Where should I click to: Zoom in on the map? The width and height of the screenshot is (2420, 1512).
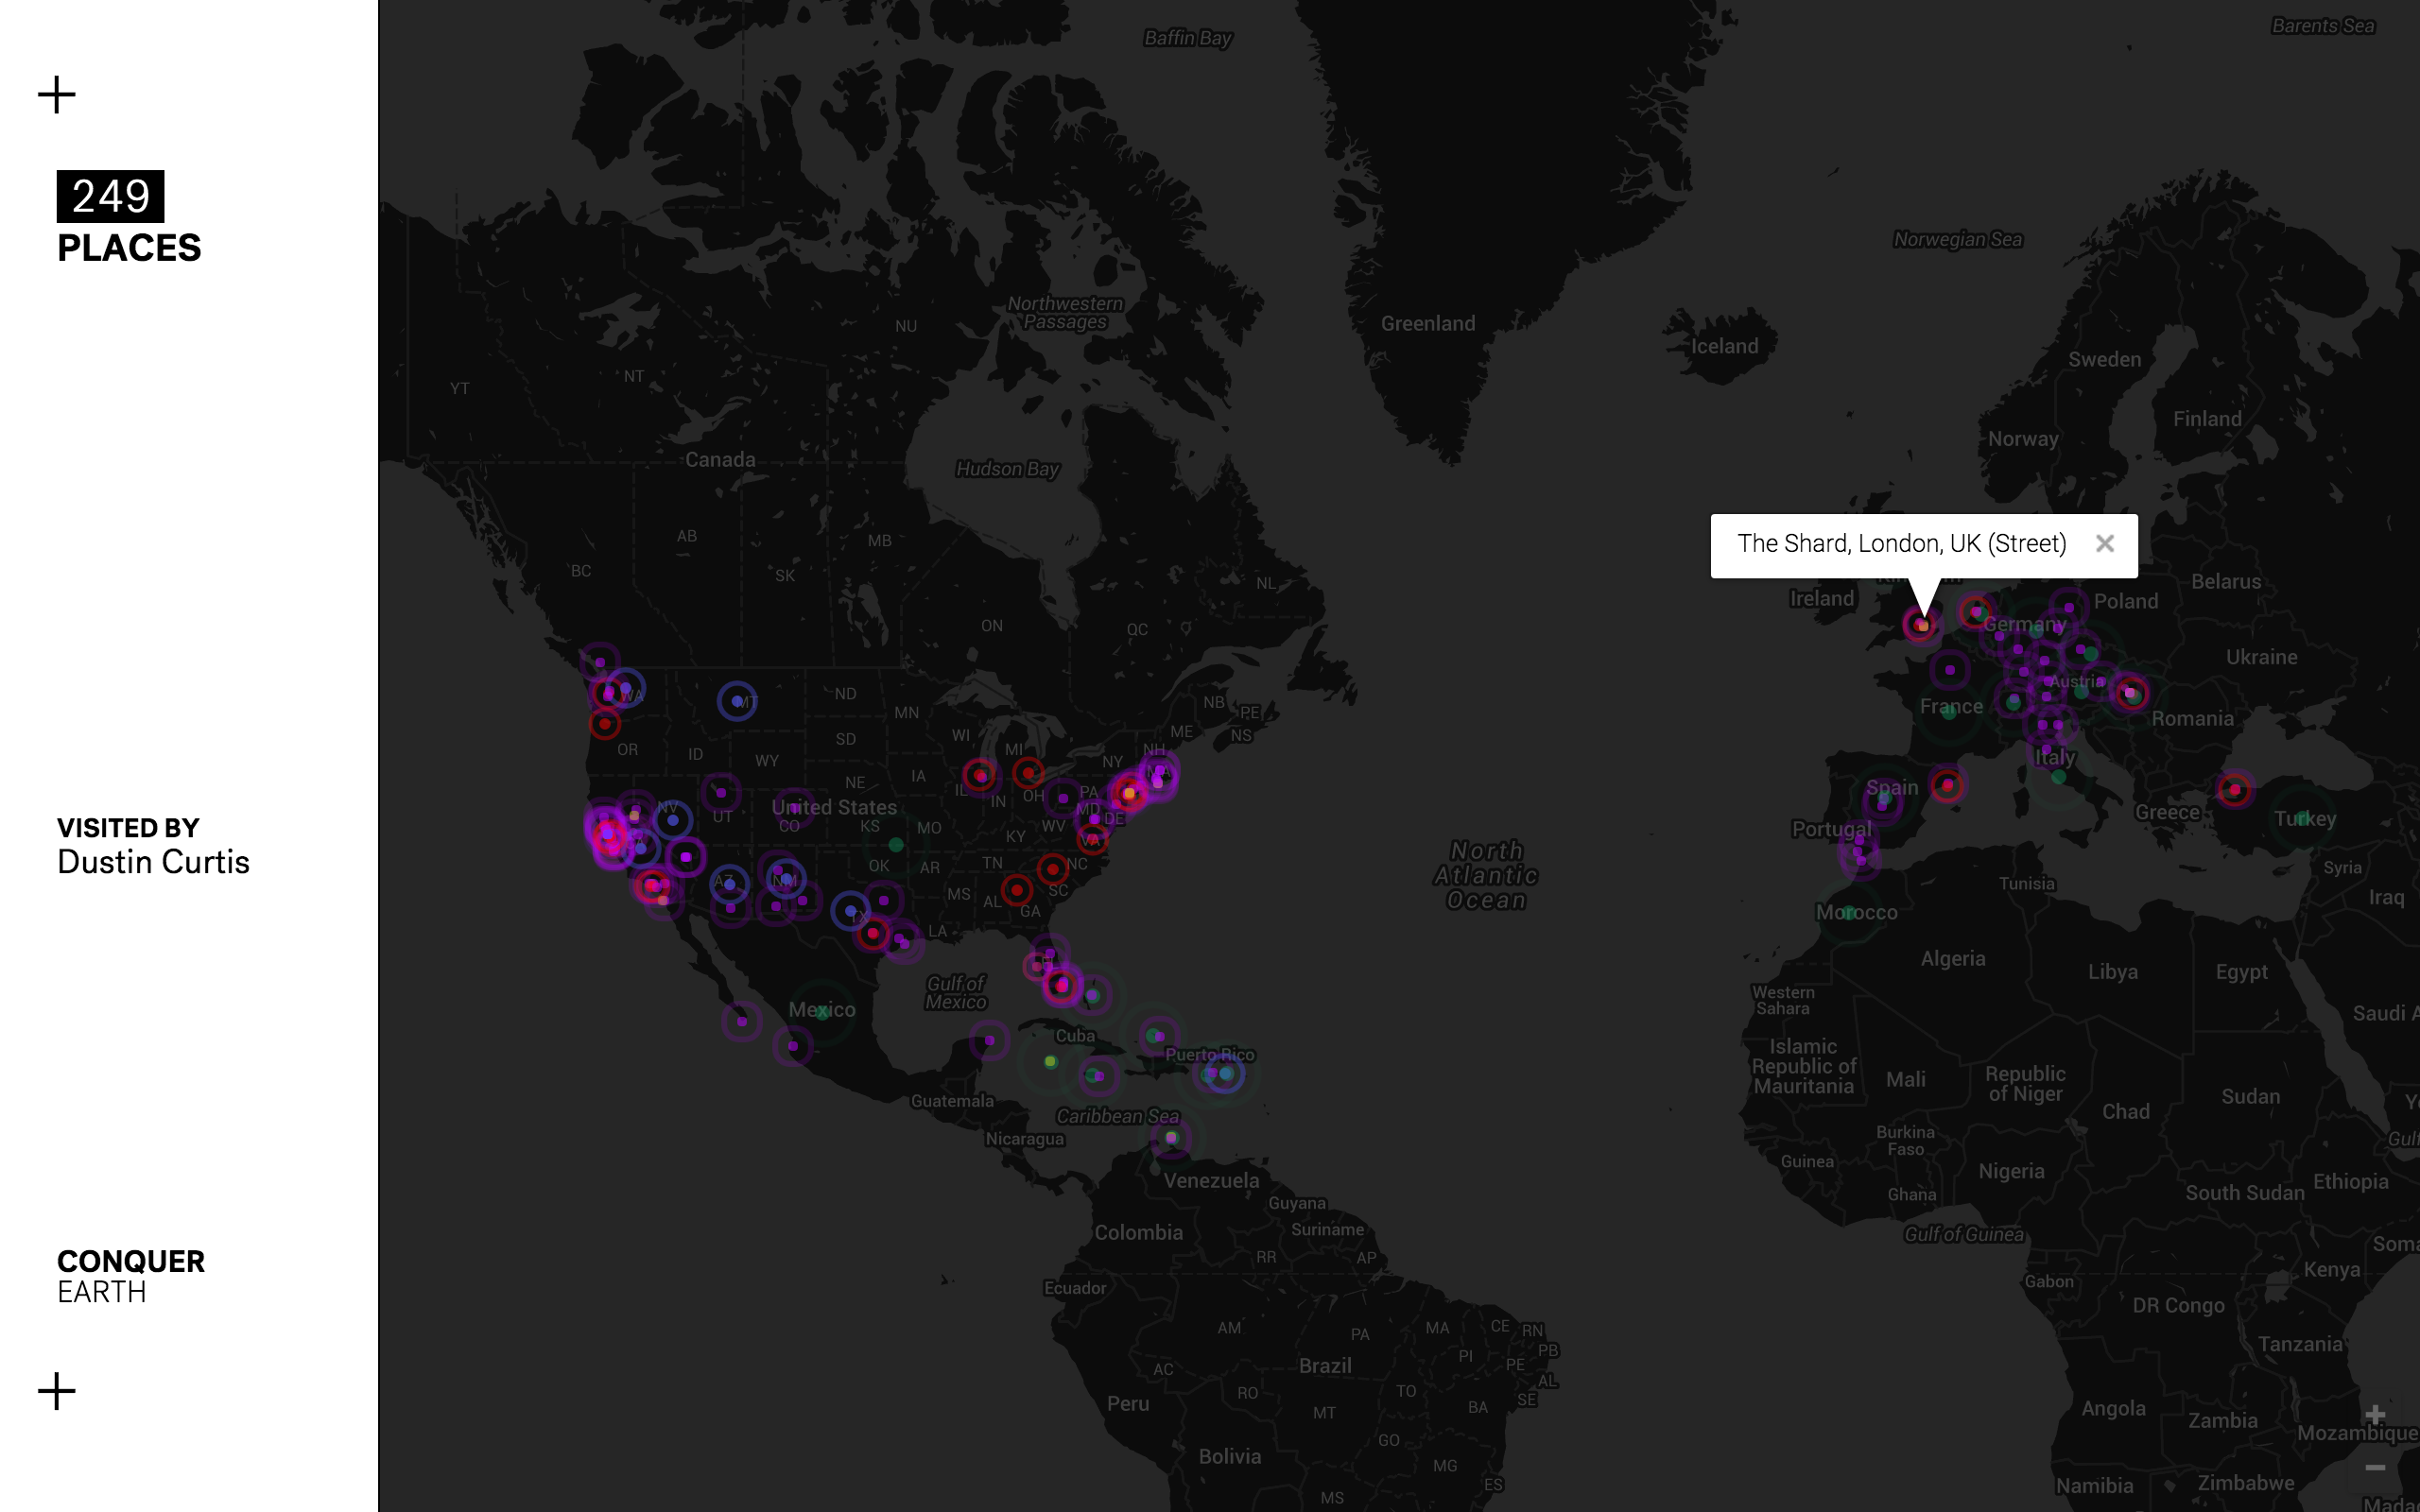pyautogui.click(x=2375, y=1415)
